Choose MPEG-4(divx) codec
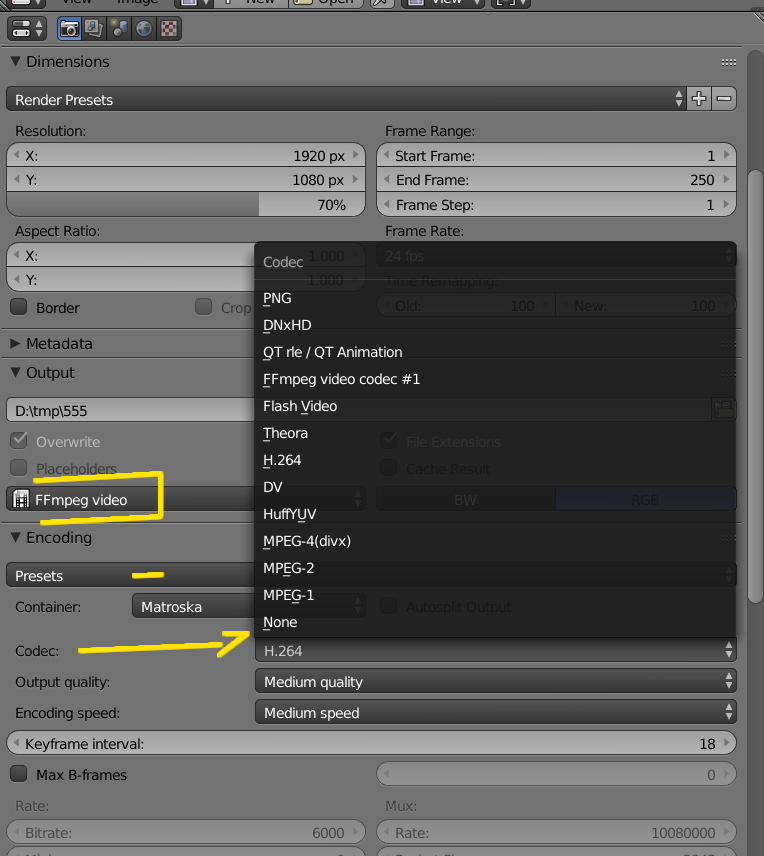The height and width of the screenshot is (856, 764). click(x=495, y=541)
